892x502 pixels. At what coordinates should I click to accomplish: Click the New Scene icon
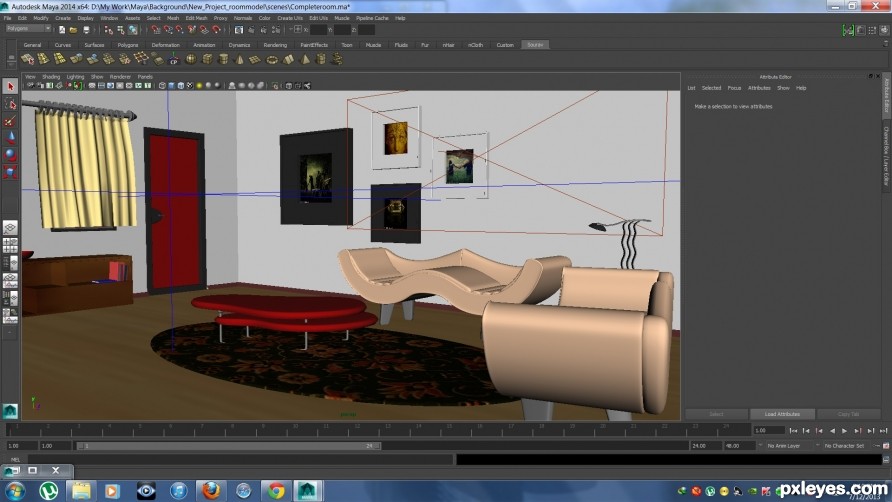click(61, 30)
